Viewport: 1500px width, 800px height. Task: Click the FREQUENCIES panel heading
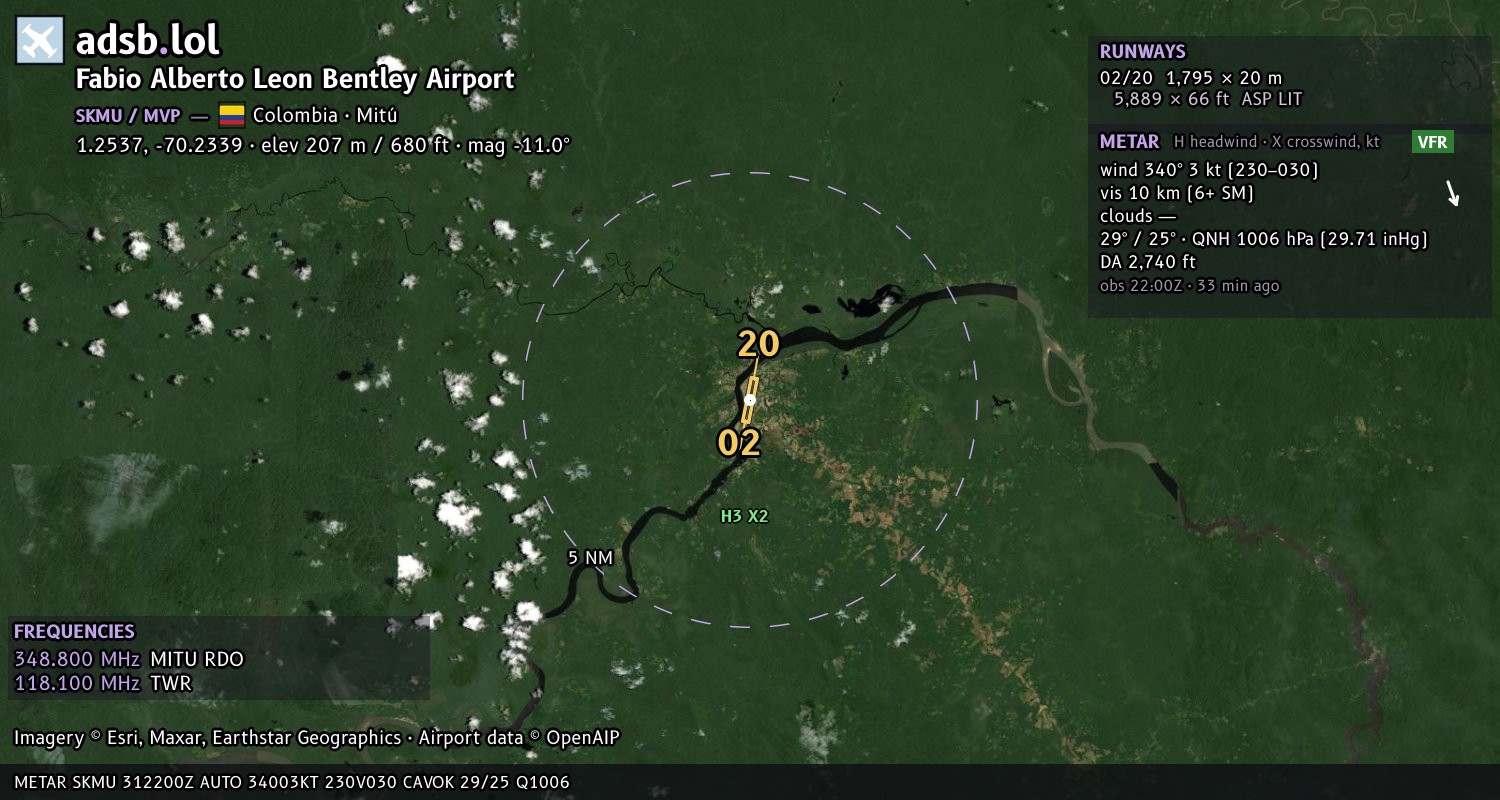[74, 632]
